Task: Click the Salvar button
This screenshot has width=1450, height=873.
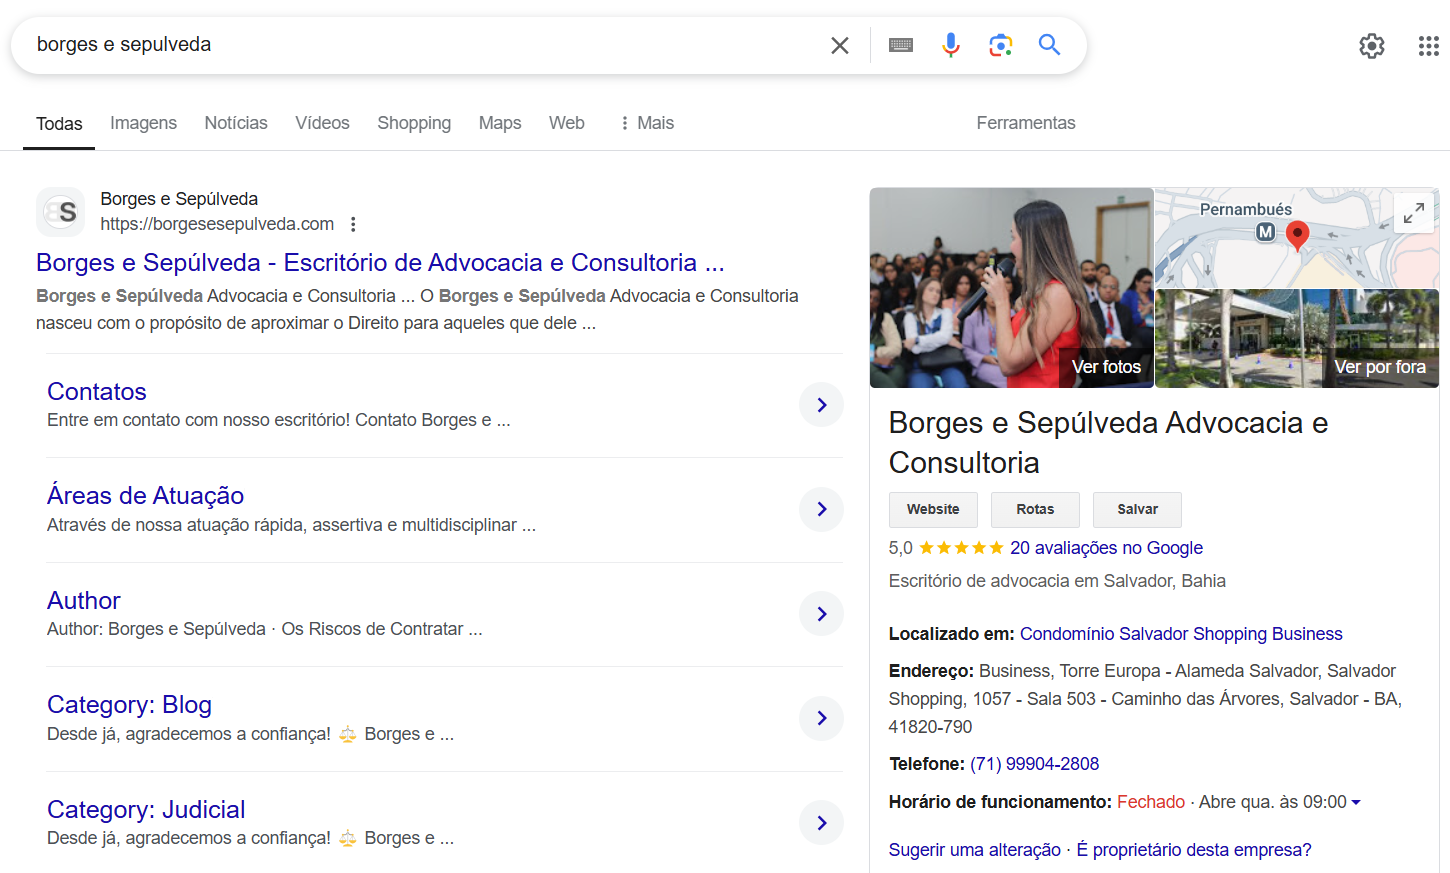Action: (1137, 510)
